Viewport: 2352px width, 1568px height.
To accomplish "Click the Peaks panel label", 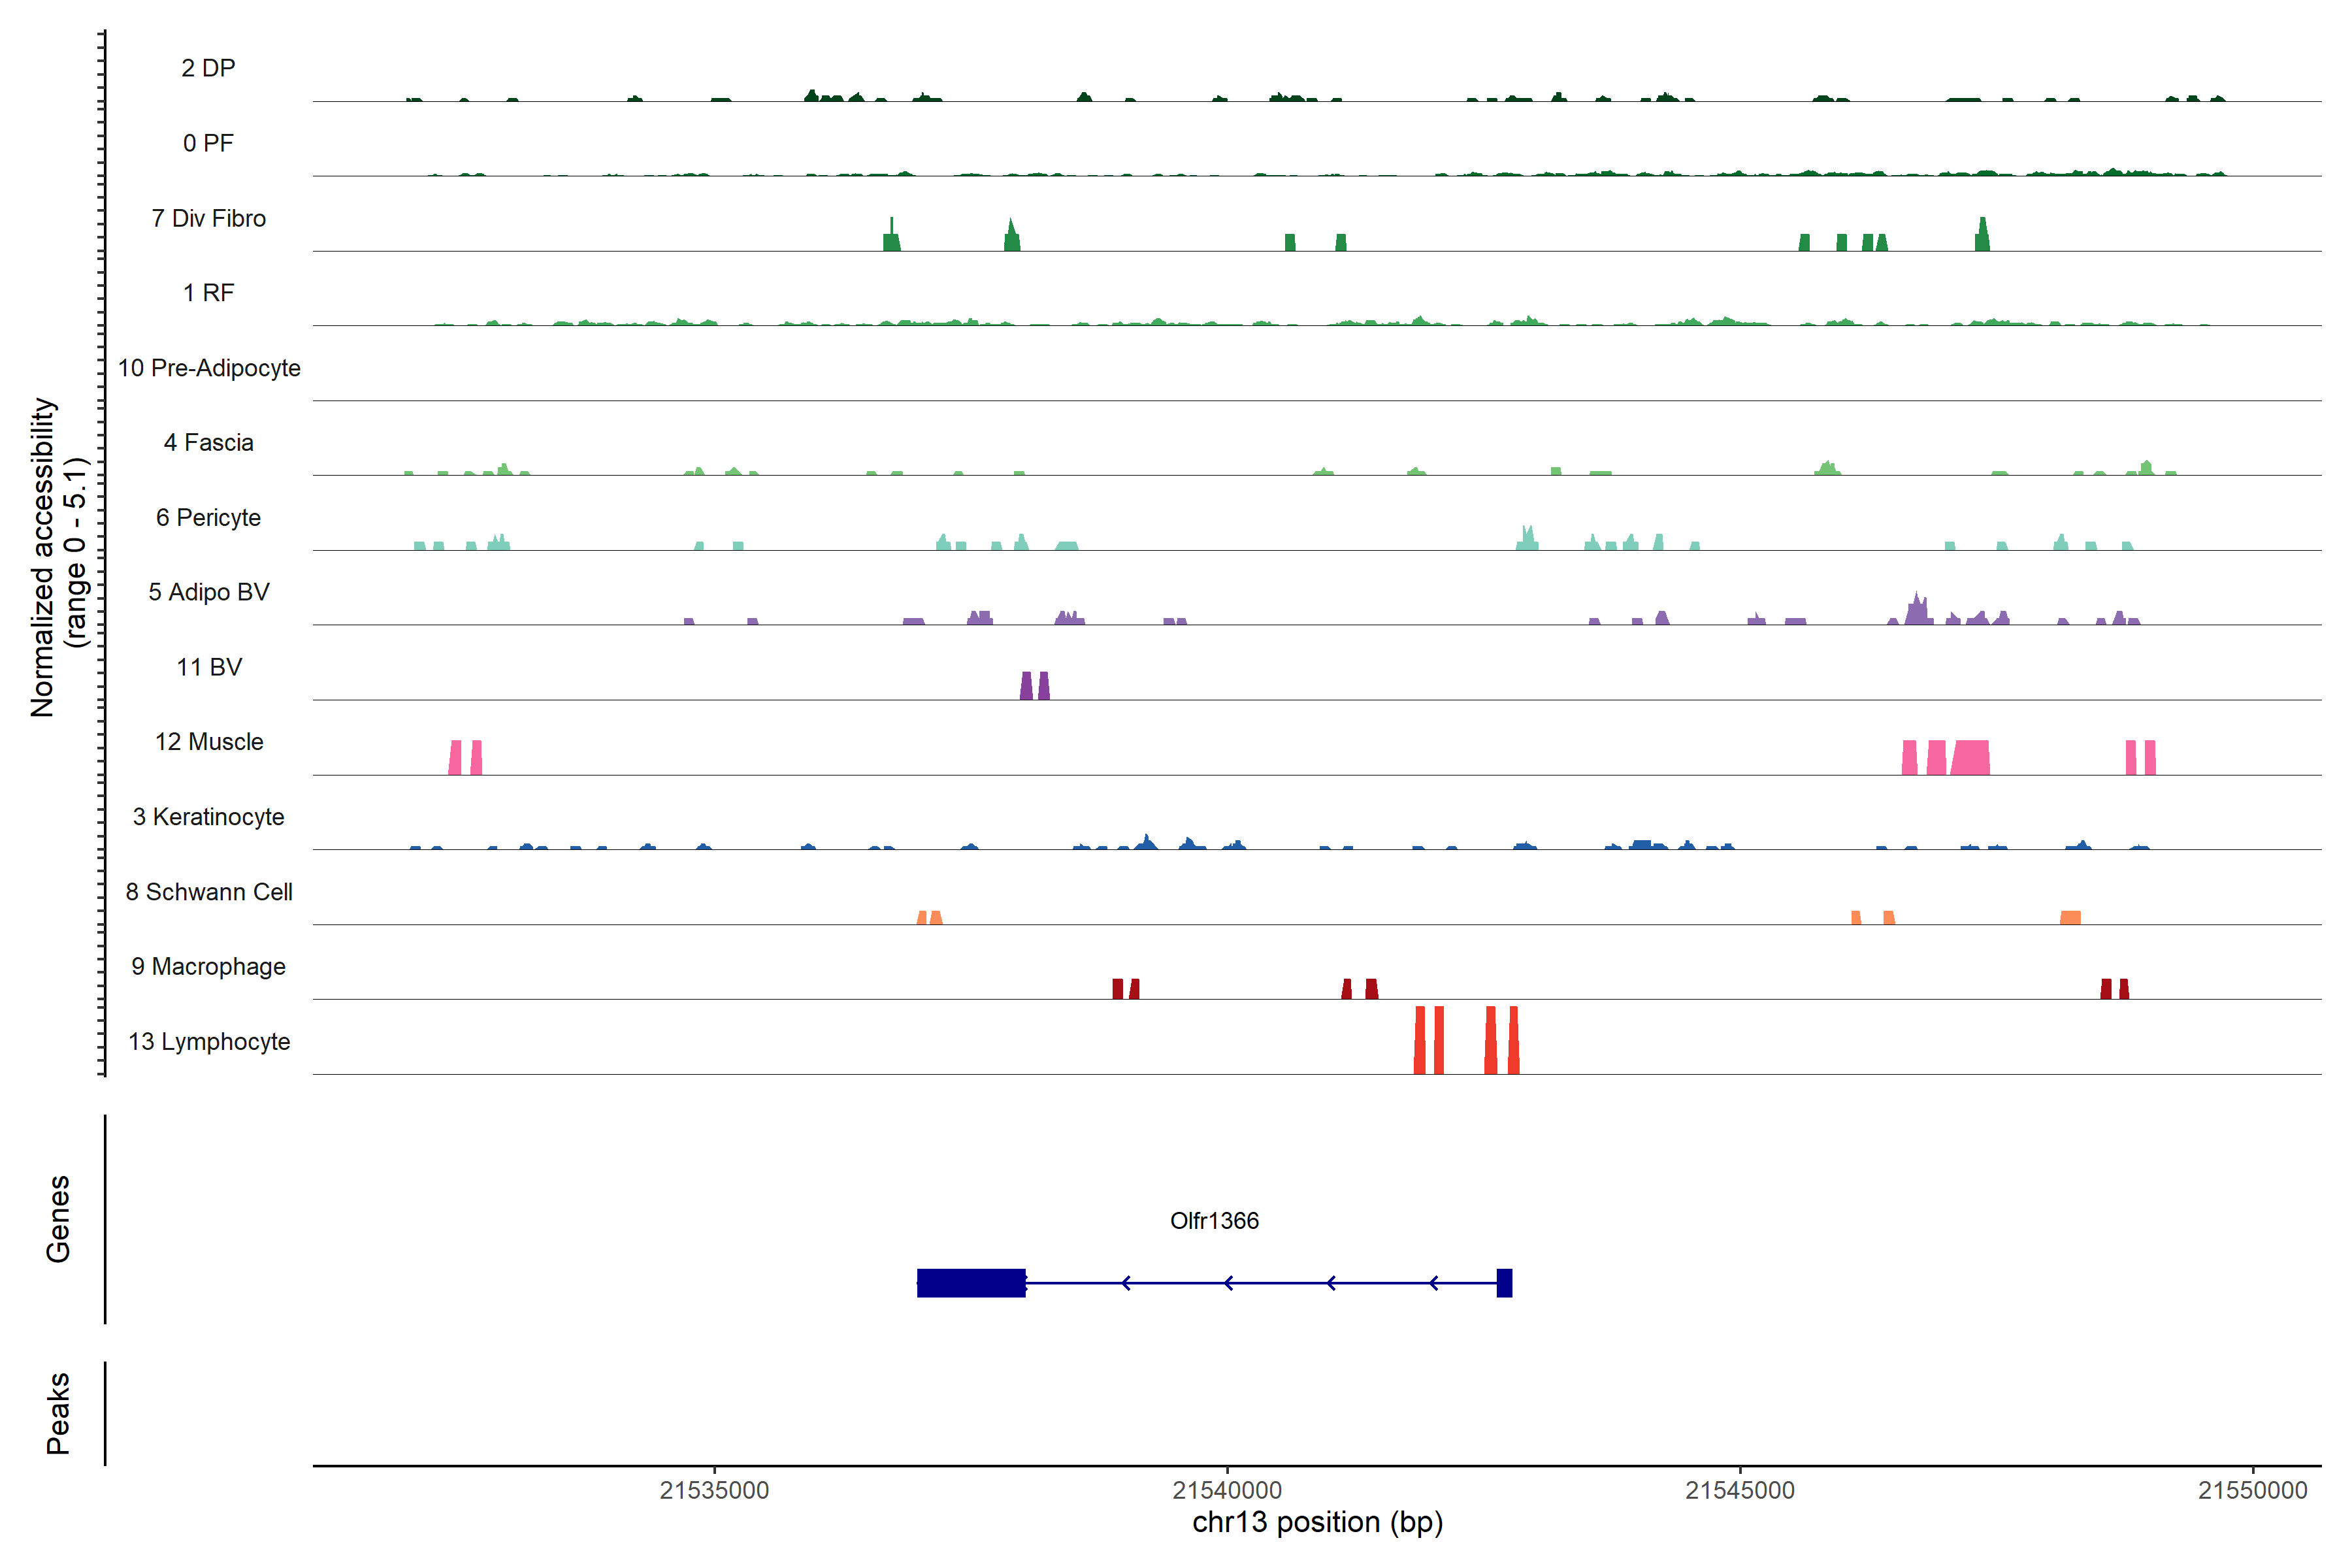I will (58, 1413).
